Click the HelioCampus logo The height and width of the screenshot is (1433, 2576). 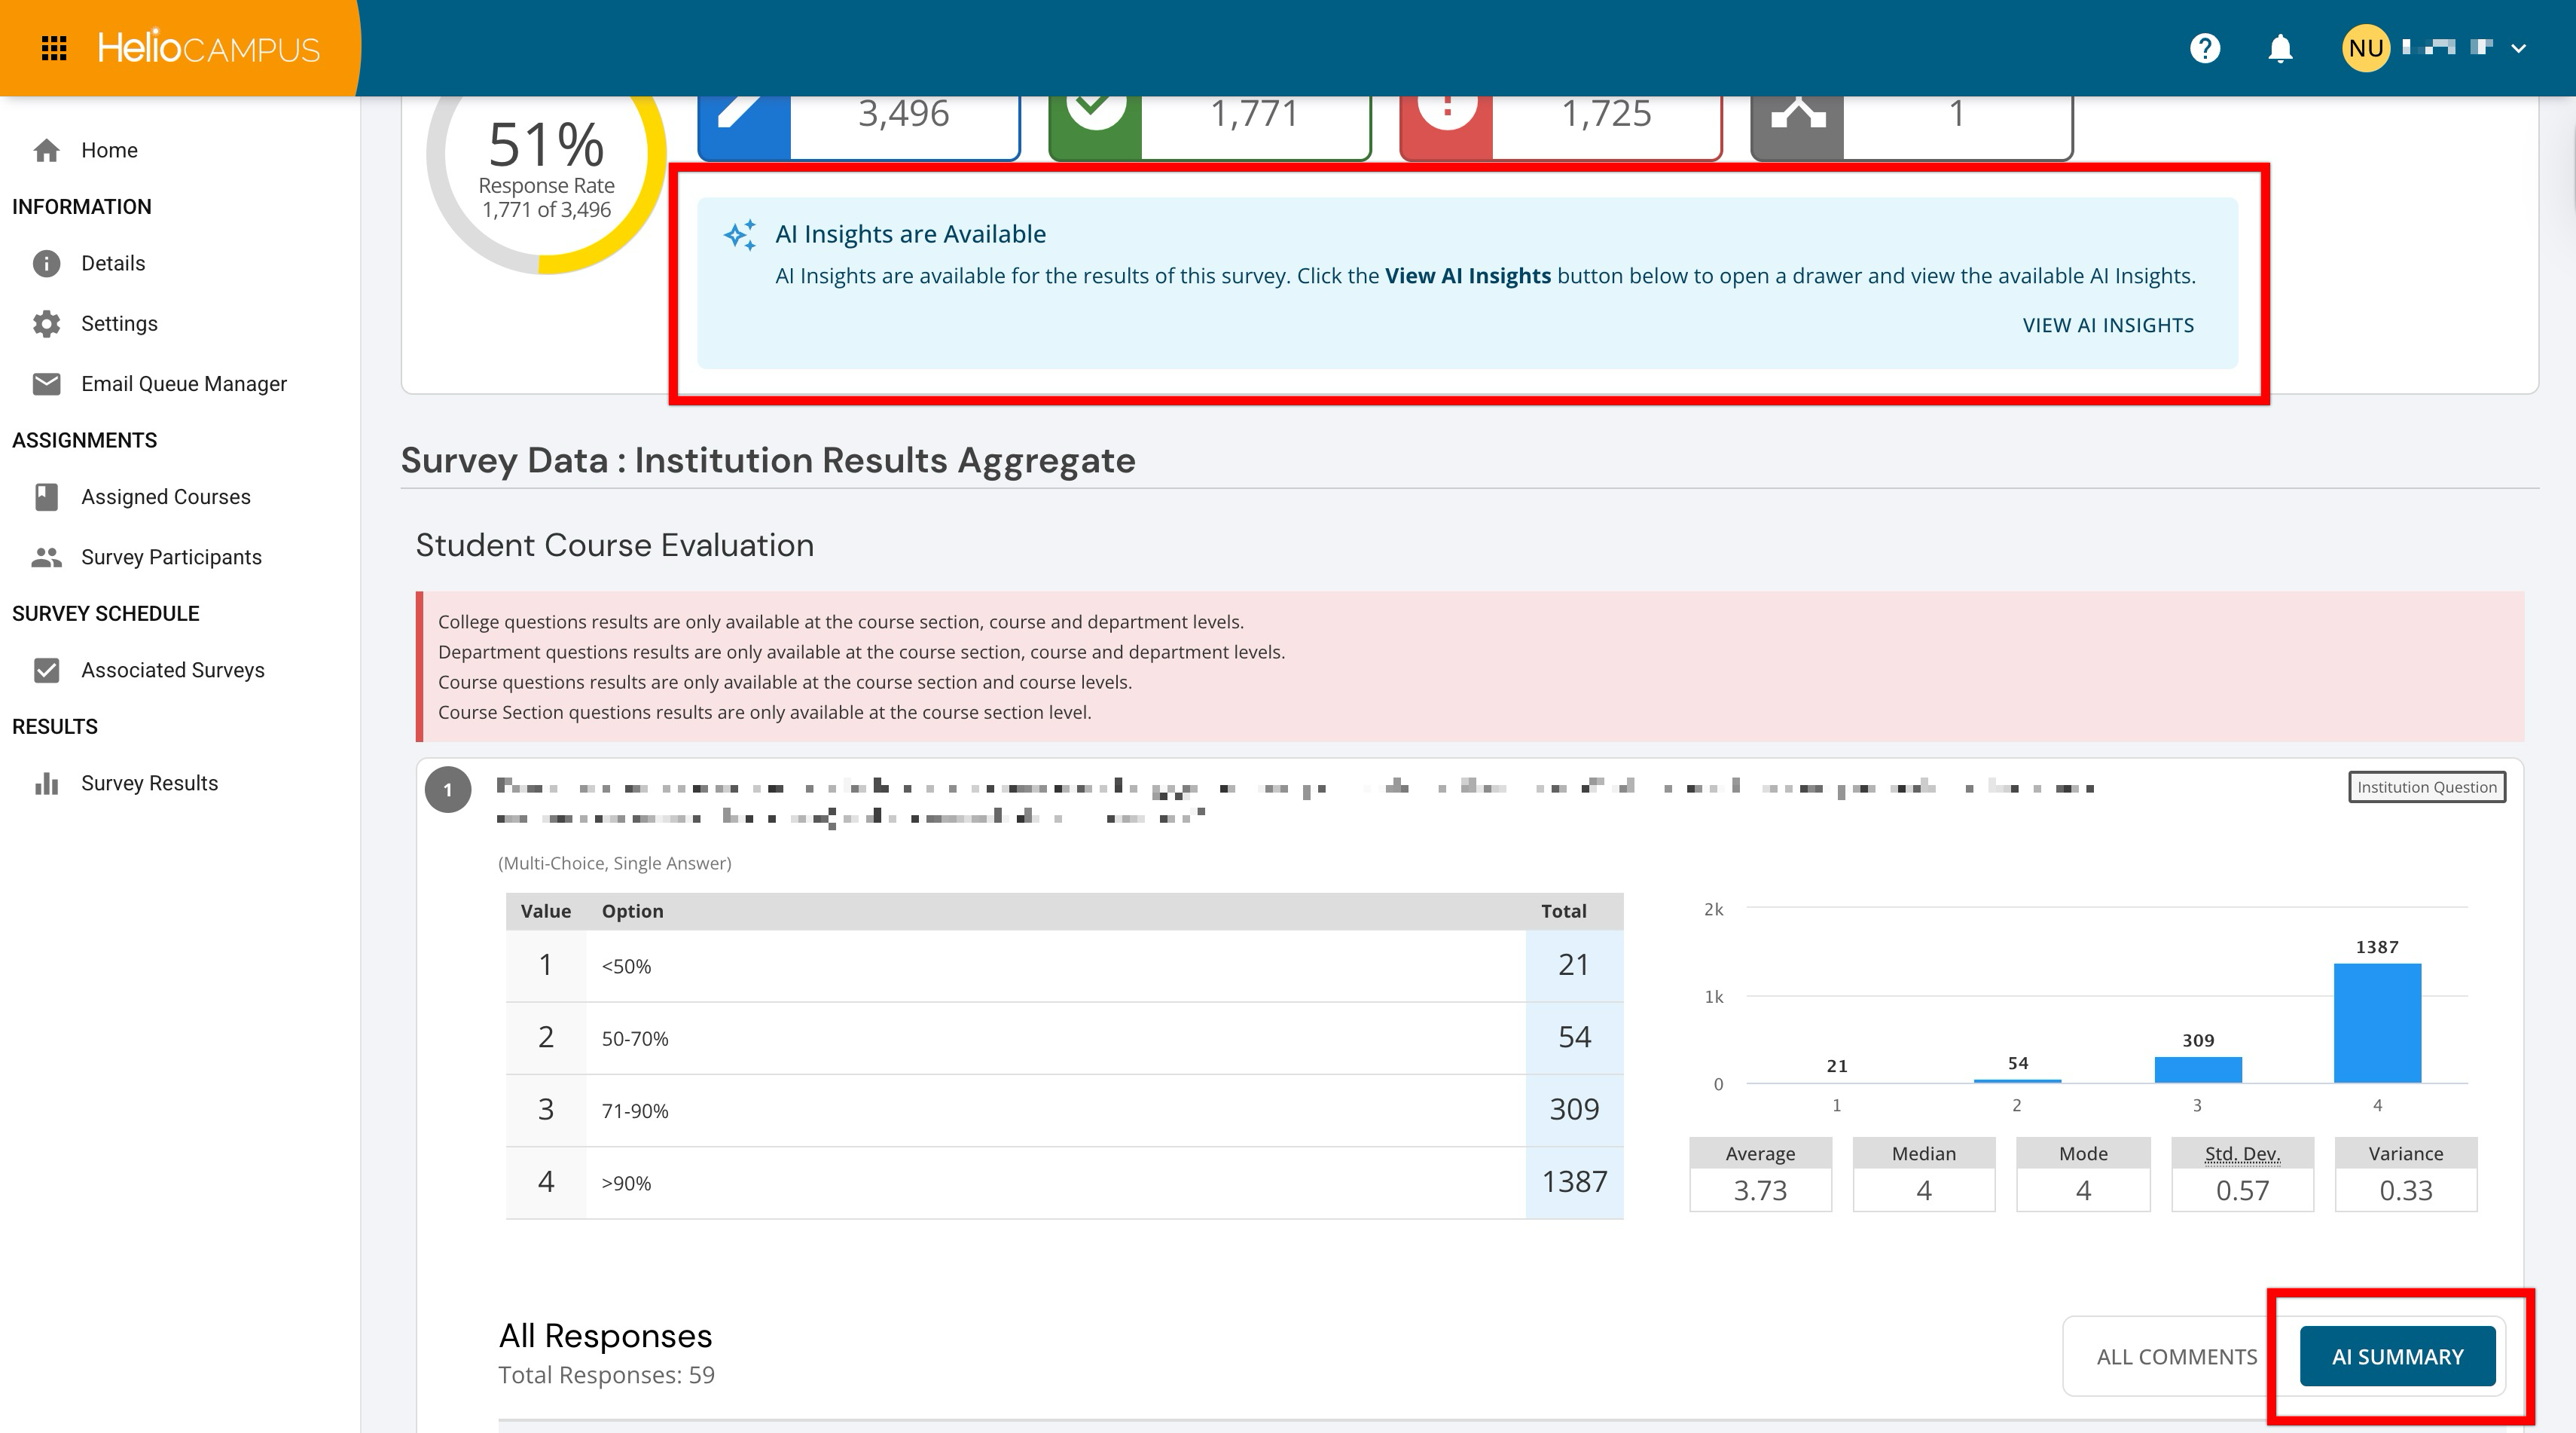pyautogui.click(x=208, y=48)
